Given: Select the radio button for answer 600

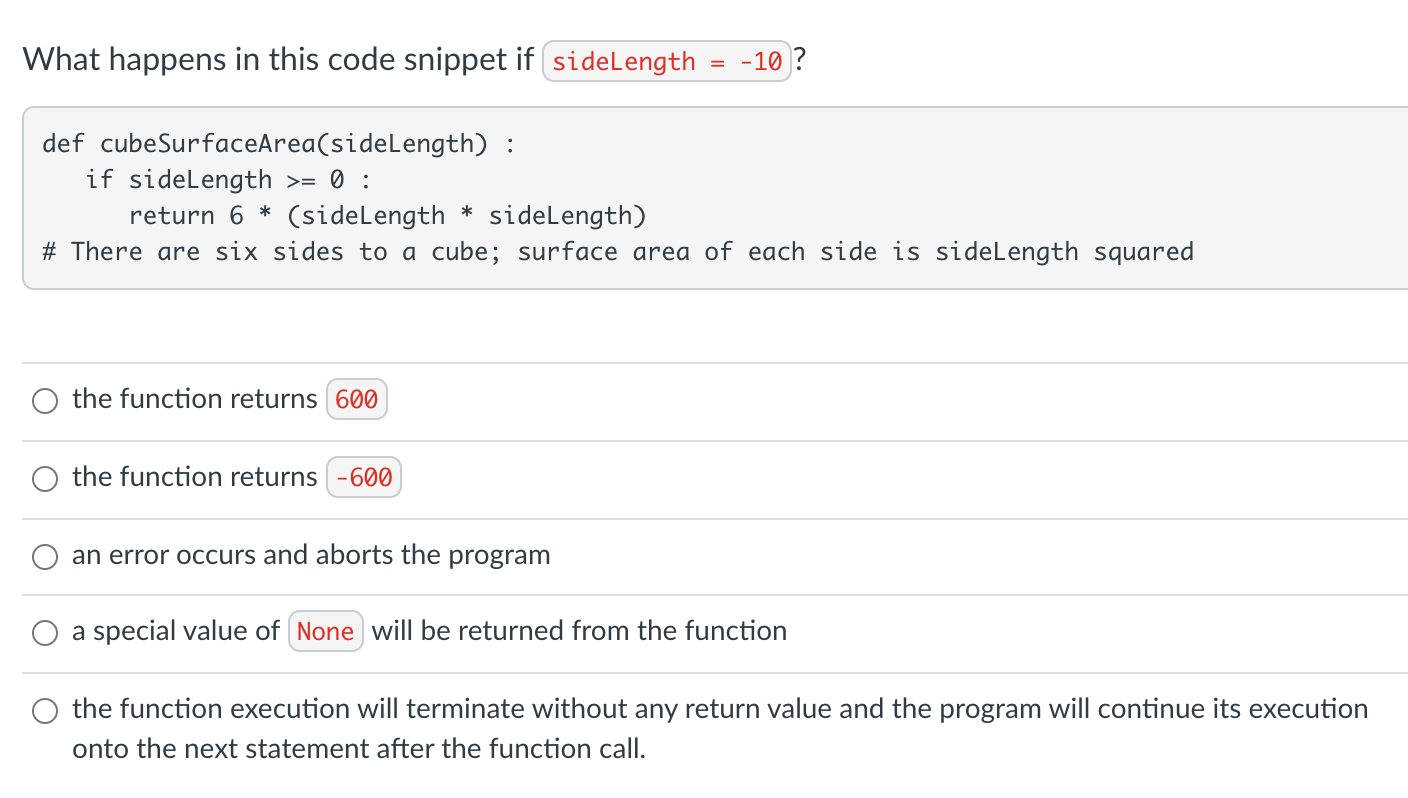Looking at the screenshot, I should click(x=45, y=400).
